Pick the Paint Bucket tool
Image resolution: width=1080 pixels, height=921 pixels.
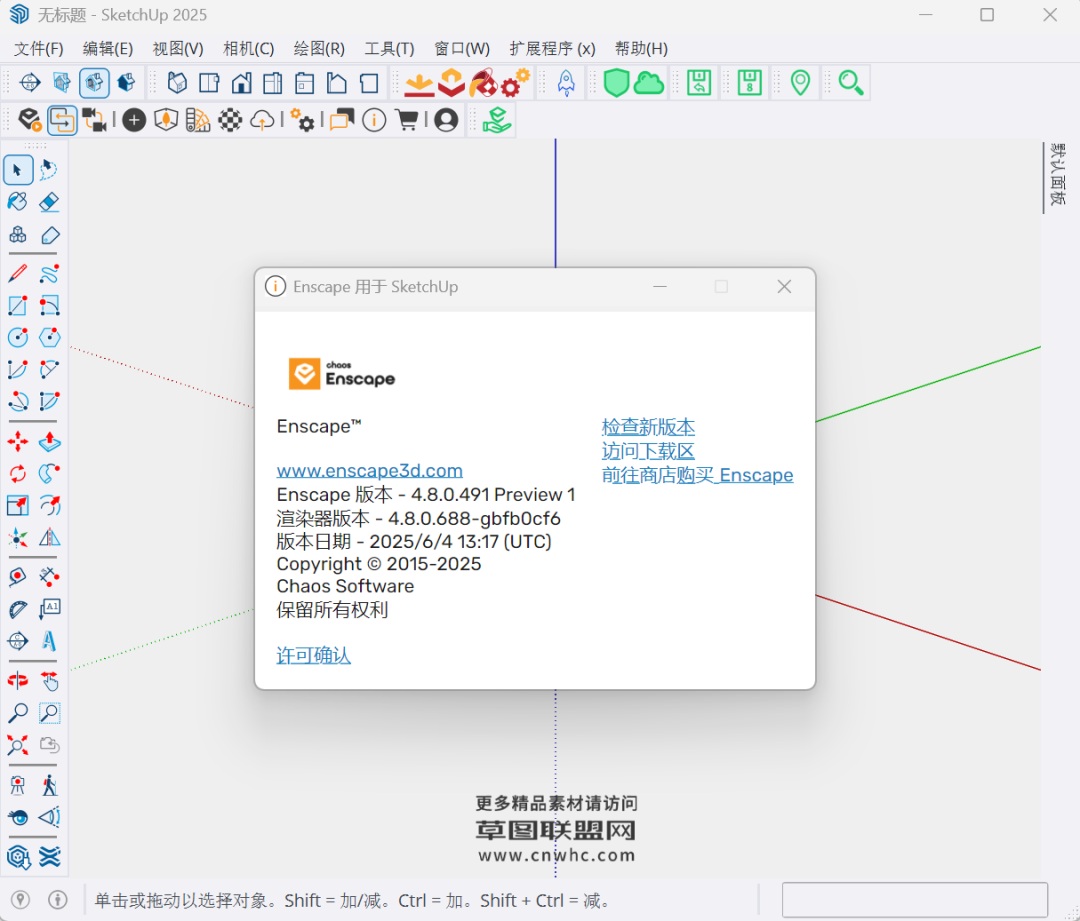[18, 202]
